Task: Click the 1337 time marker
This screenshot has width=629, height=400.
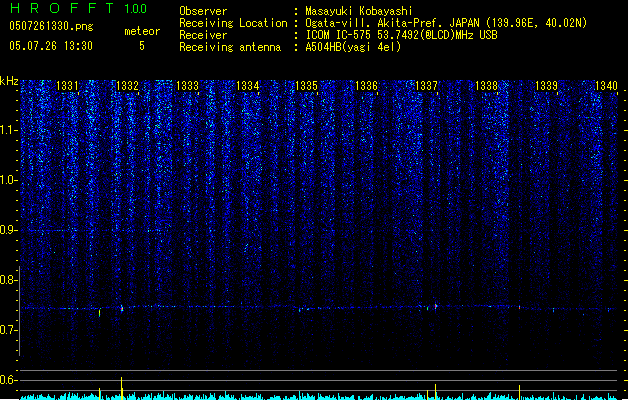Action: tap(426, 86)
